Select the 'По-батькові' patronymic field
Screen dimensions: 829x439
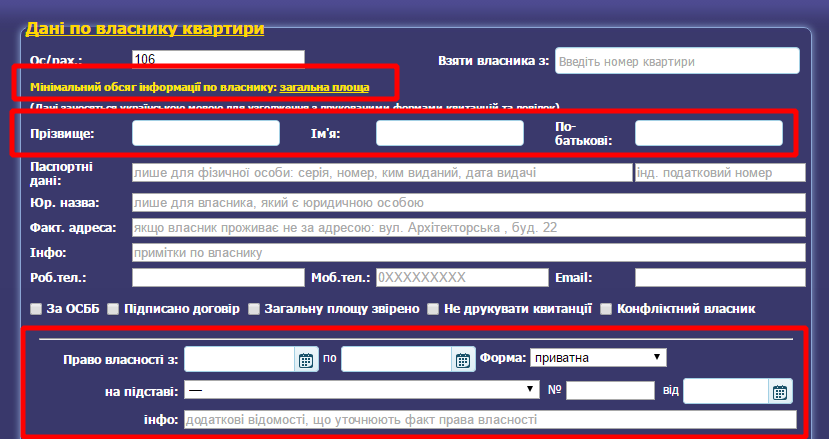[x=708, y=133]
